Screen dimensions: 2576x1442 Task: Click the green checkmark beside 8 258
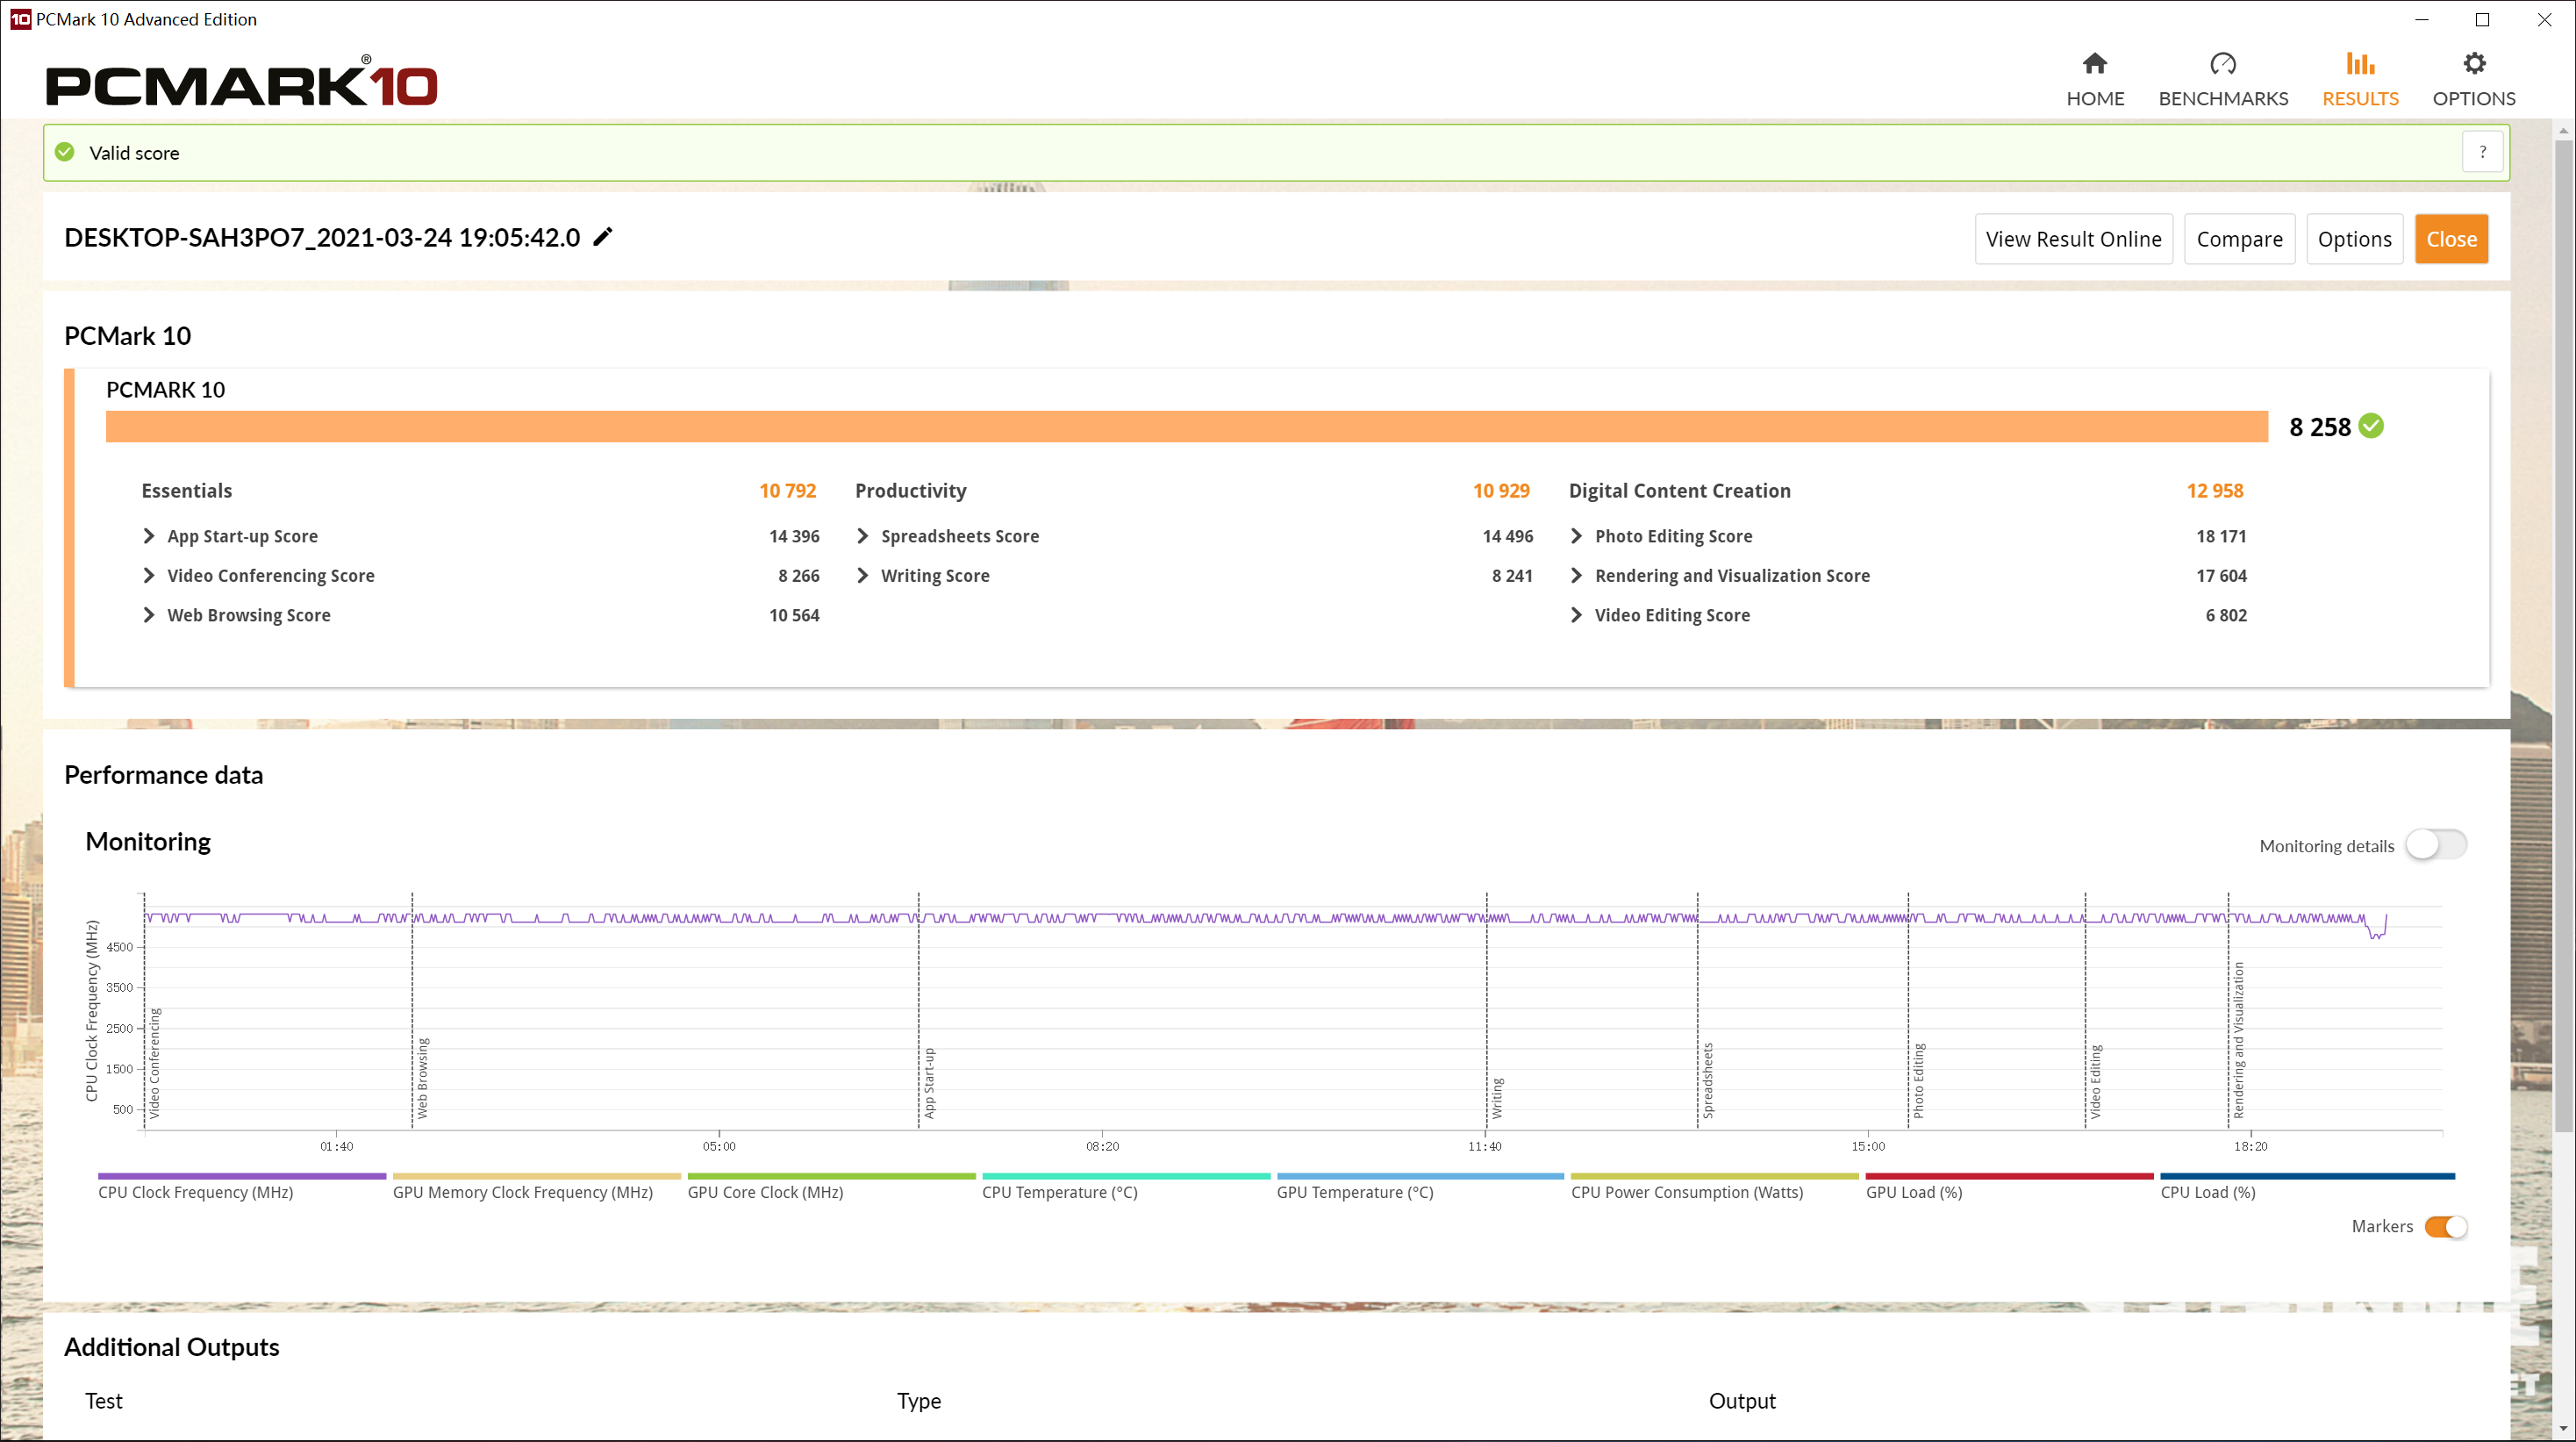pyautogui.click(x=2370, y=426)
